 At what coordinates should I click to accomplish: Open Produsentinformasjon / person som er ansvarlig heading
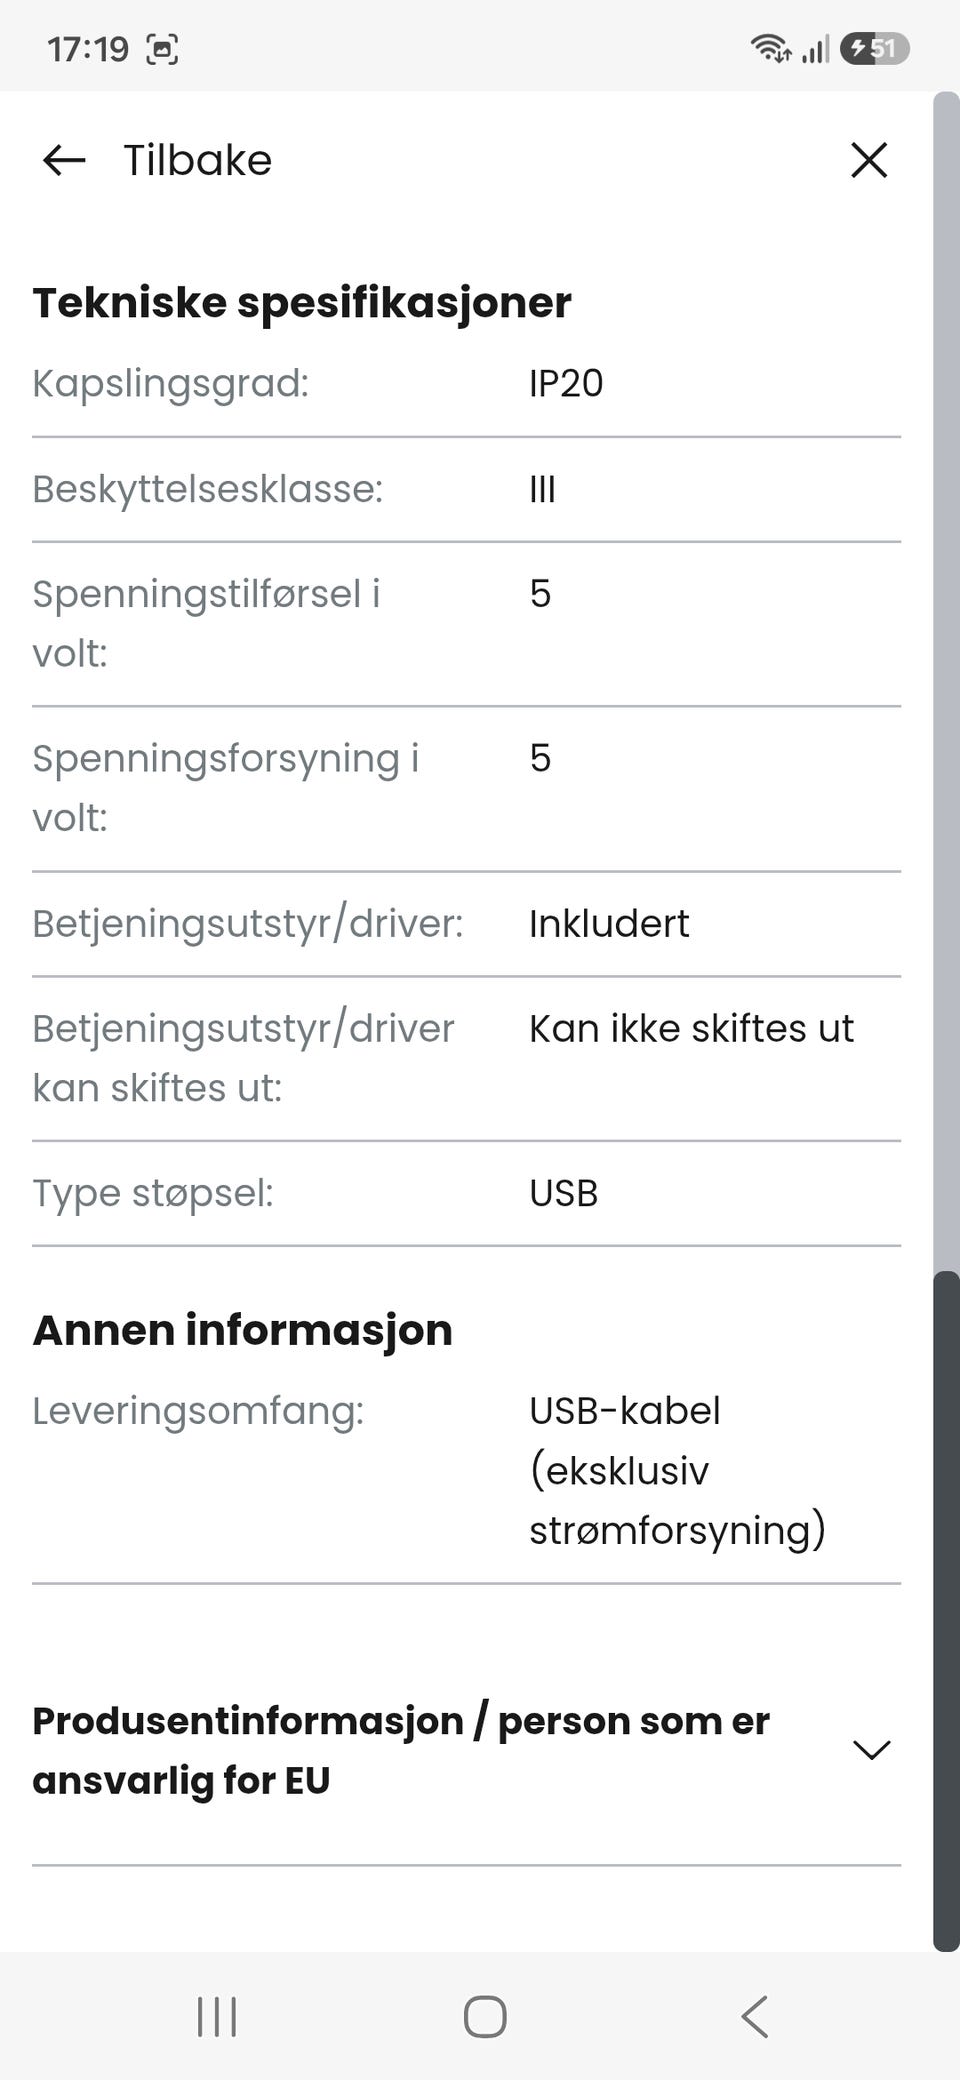click(401, 1751)
